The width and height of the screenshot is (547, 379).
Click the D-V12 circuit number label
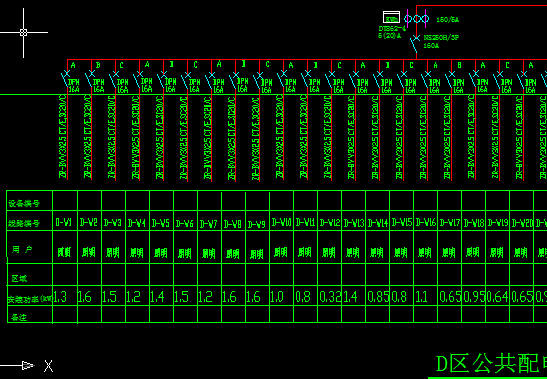click(x=329, y=222)
